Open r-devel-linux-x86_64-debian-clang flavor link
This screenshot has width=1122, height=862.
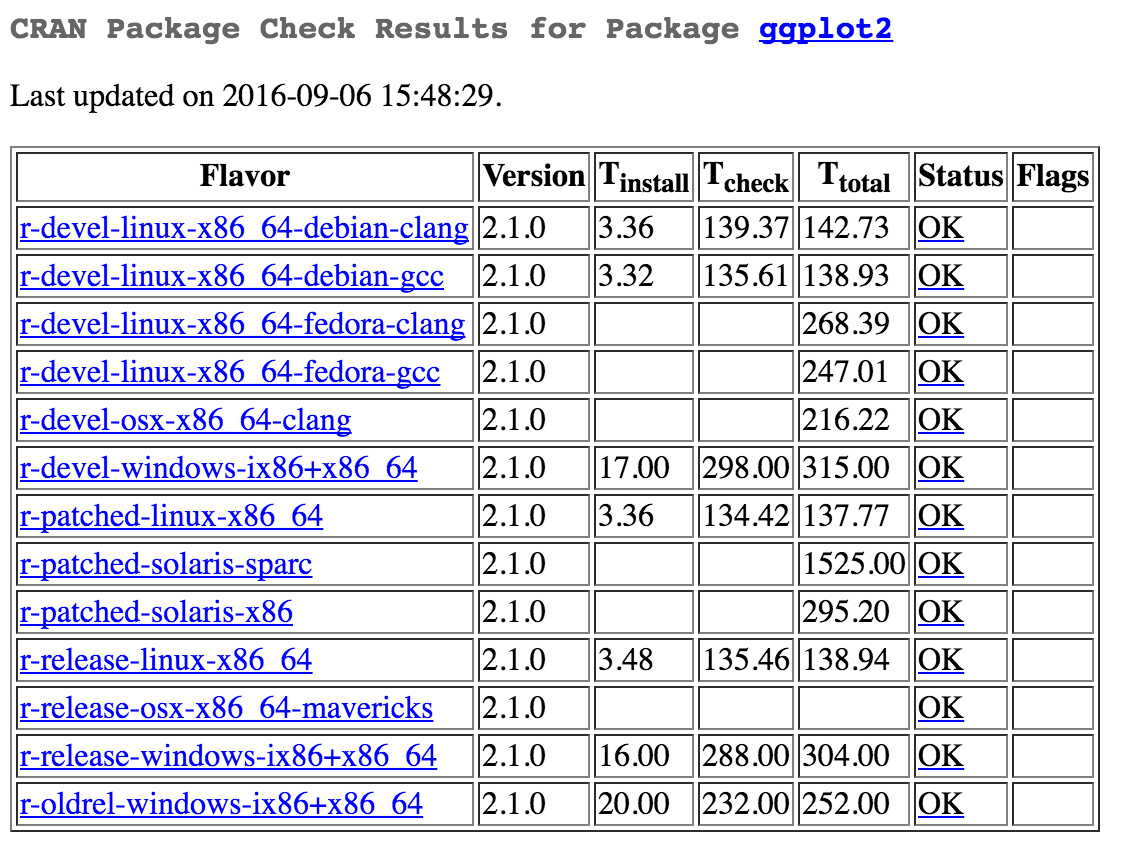[244, 228]
